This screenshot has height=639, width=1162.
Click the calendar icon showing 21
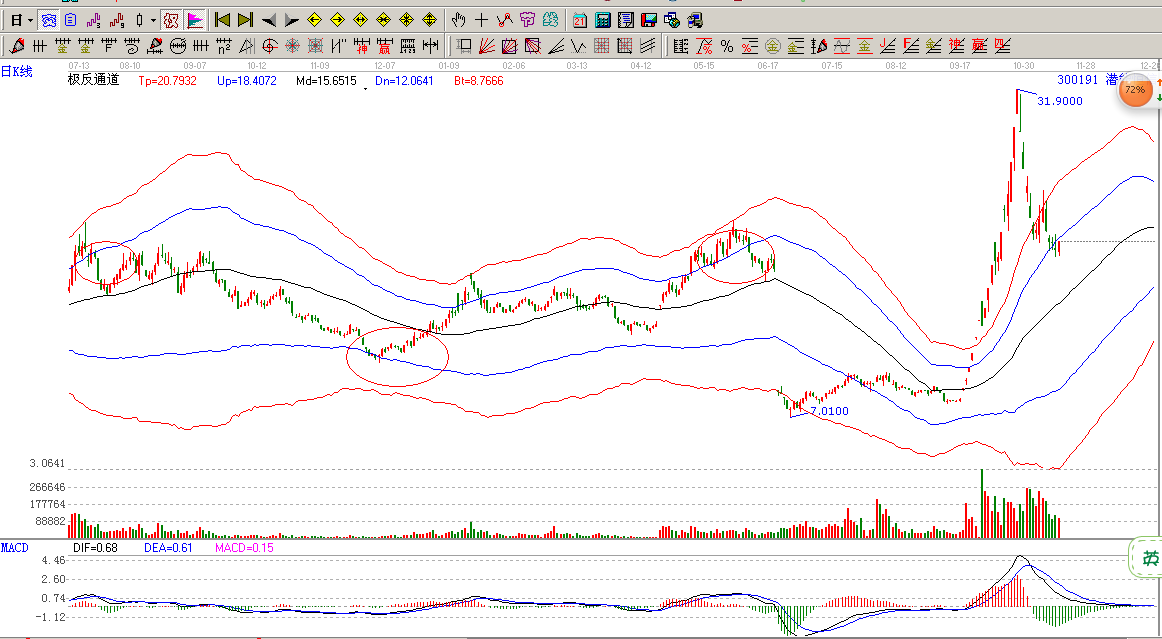pyautogui.click(x=580, y=19)
